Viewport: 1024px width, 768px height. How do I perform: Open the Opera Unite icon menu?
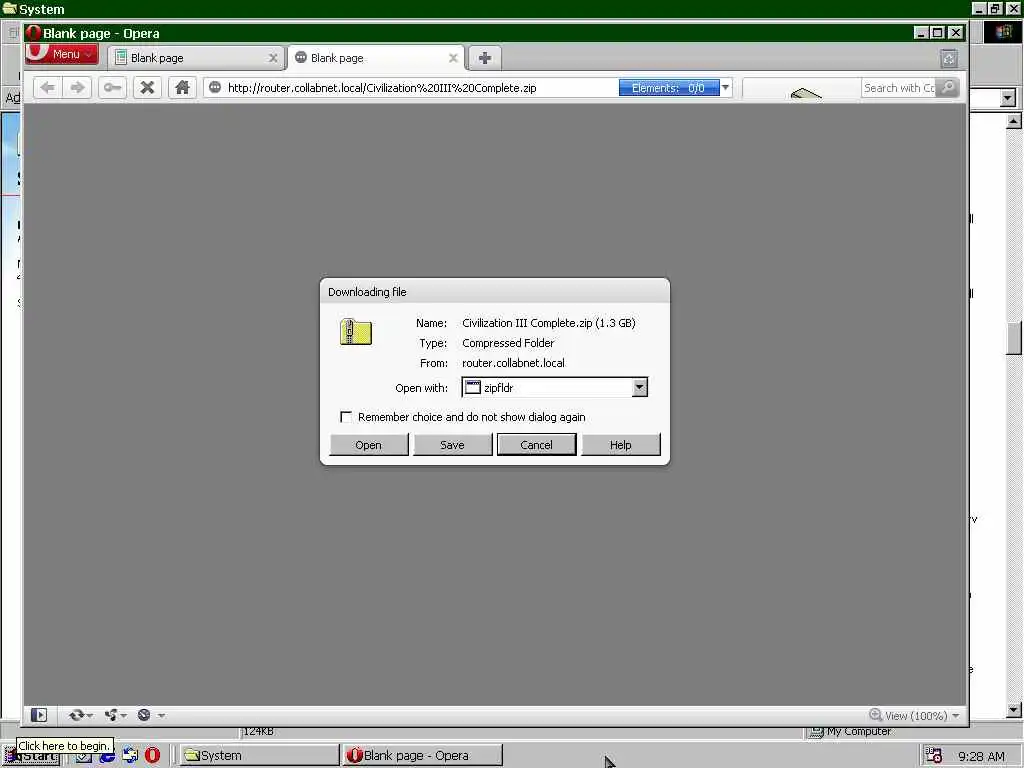(115, 715)
